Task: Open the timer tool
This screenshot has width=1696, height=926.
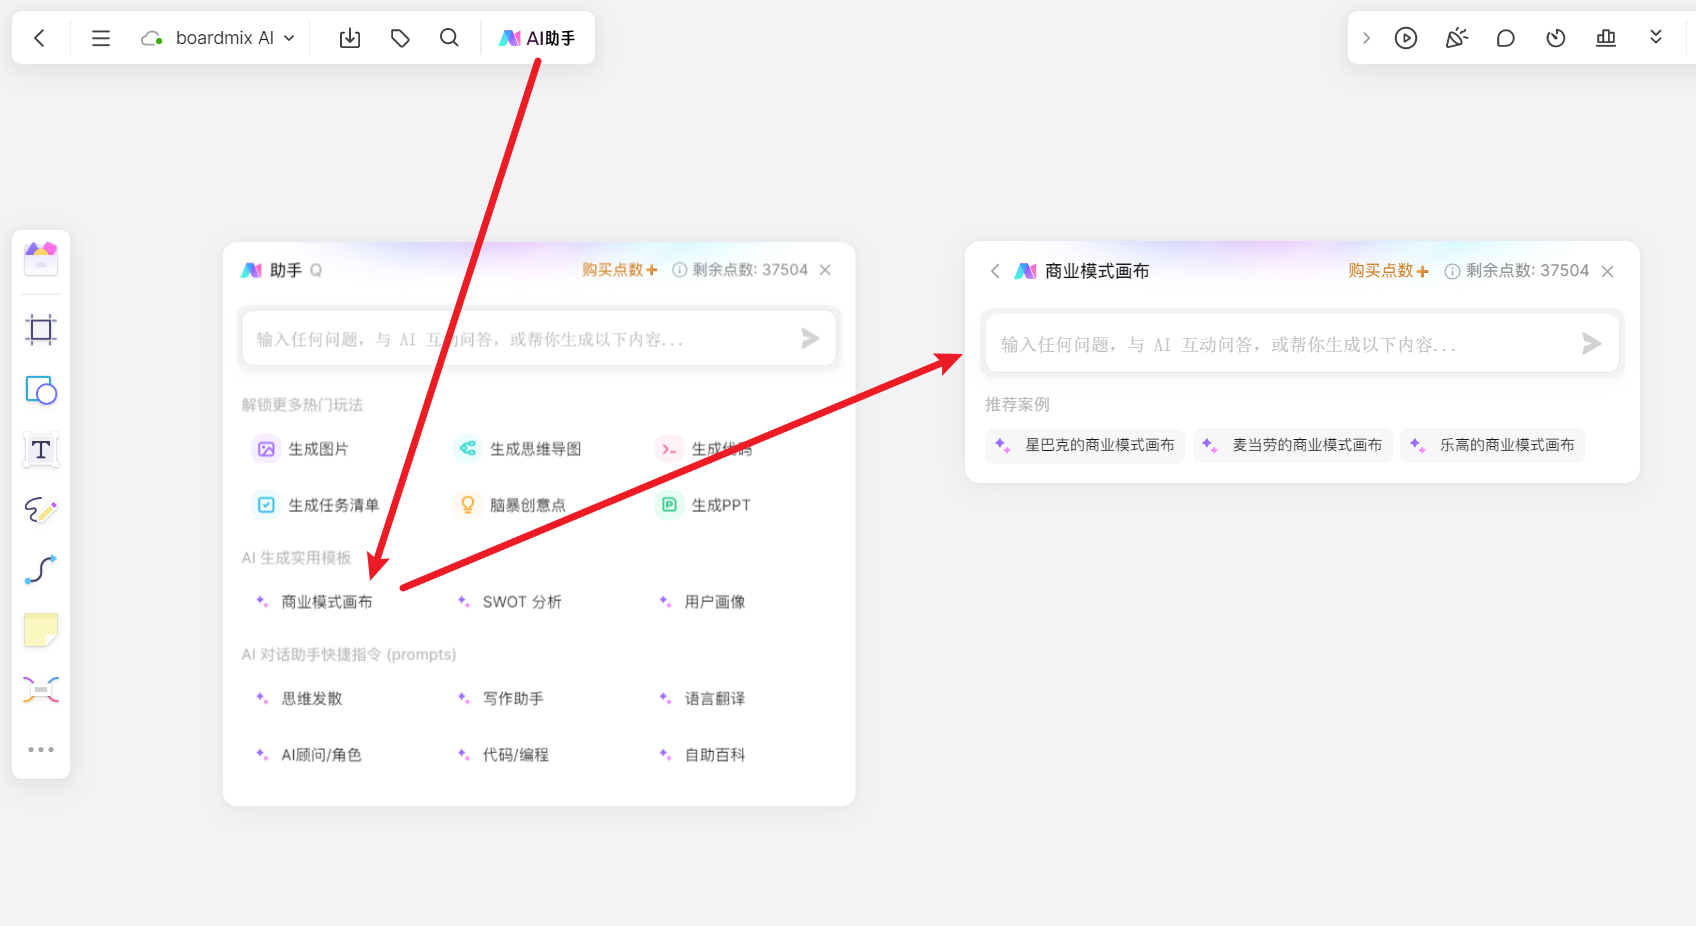Action: (x=1556, y=37)
